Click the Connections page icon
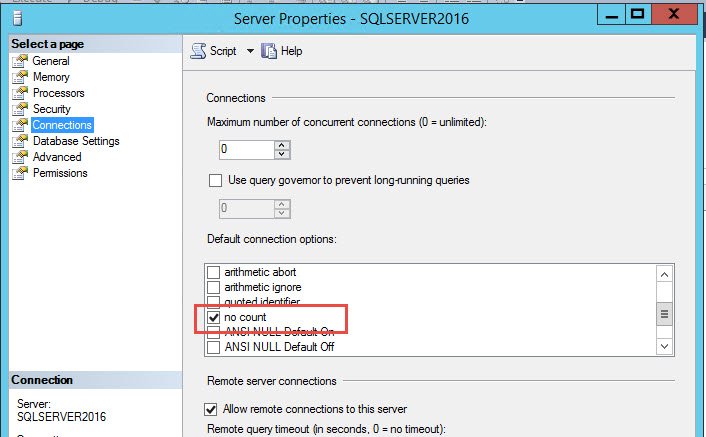706x437 pixels. coord(20,125)
